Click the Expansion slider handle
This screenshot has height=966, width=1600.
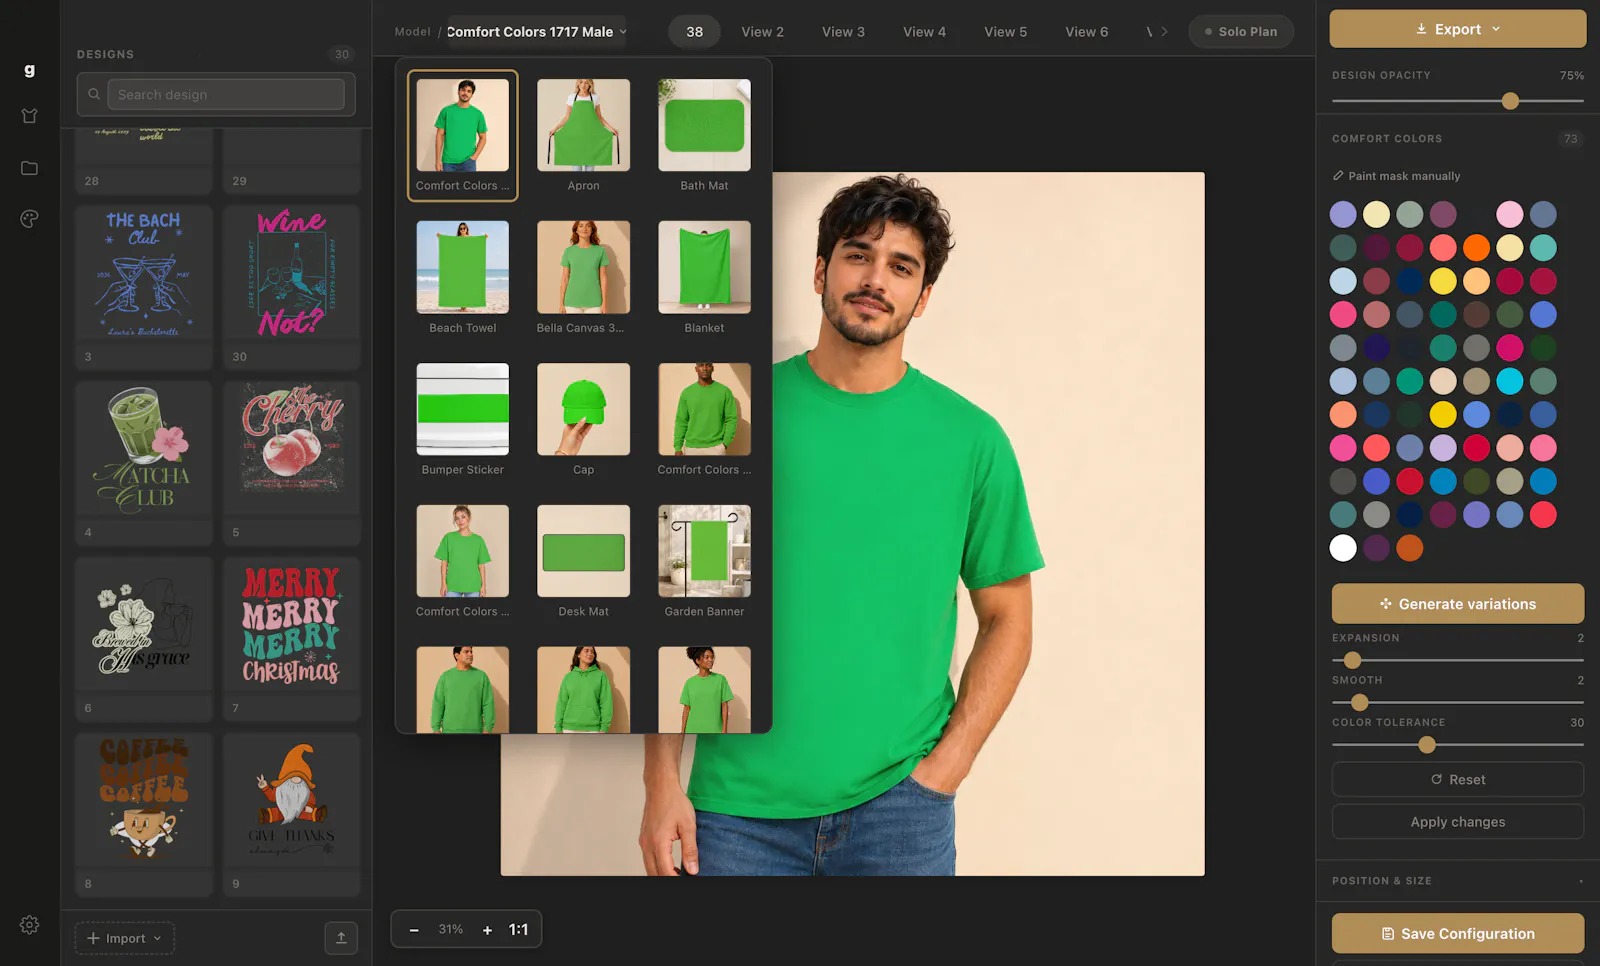(x=1352, y=660)
